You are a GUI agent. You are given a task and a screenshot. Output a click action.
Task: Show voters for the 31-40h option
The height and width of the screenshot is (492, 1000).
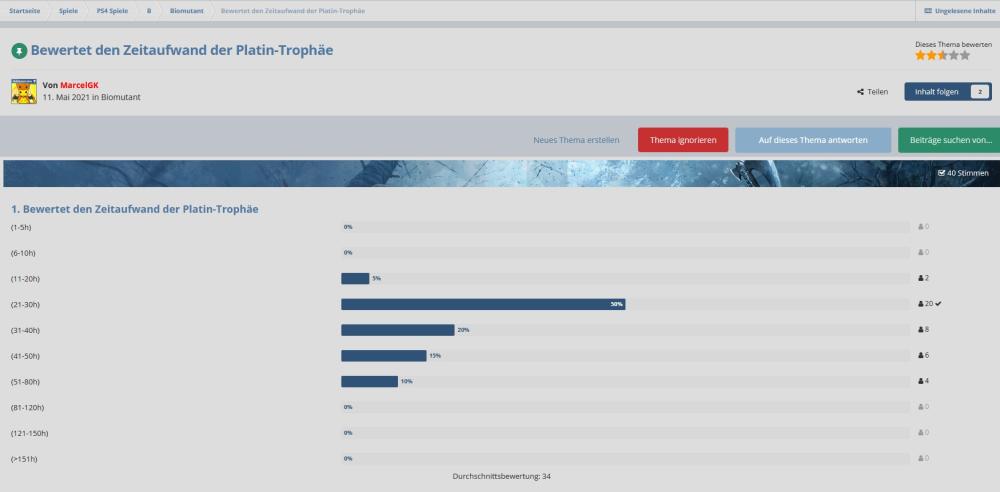pyautogui.click(x=924, y=330)
